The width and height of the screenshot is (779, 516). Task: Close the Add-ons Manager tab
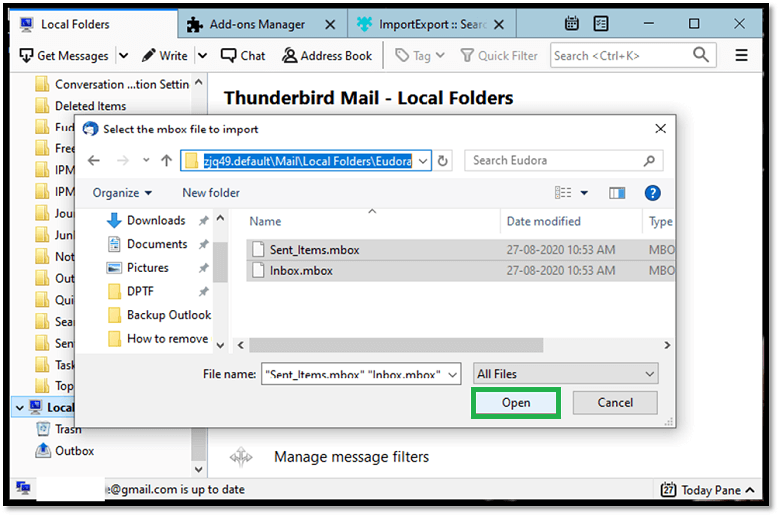point(330,24)
